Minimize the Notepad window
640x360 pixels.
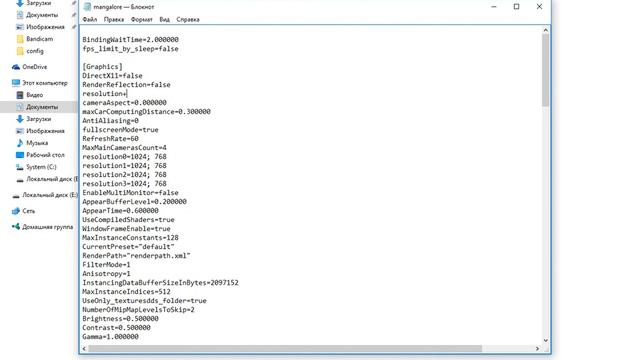[494, 7]
